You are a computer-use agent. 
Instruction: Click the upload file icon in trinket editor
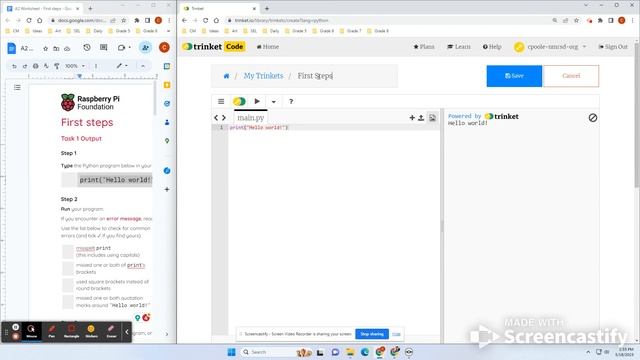(x=421, y=118)
